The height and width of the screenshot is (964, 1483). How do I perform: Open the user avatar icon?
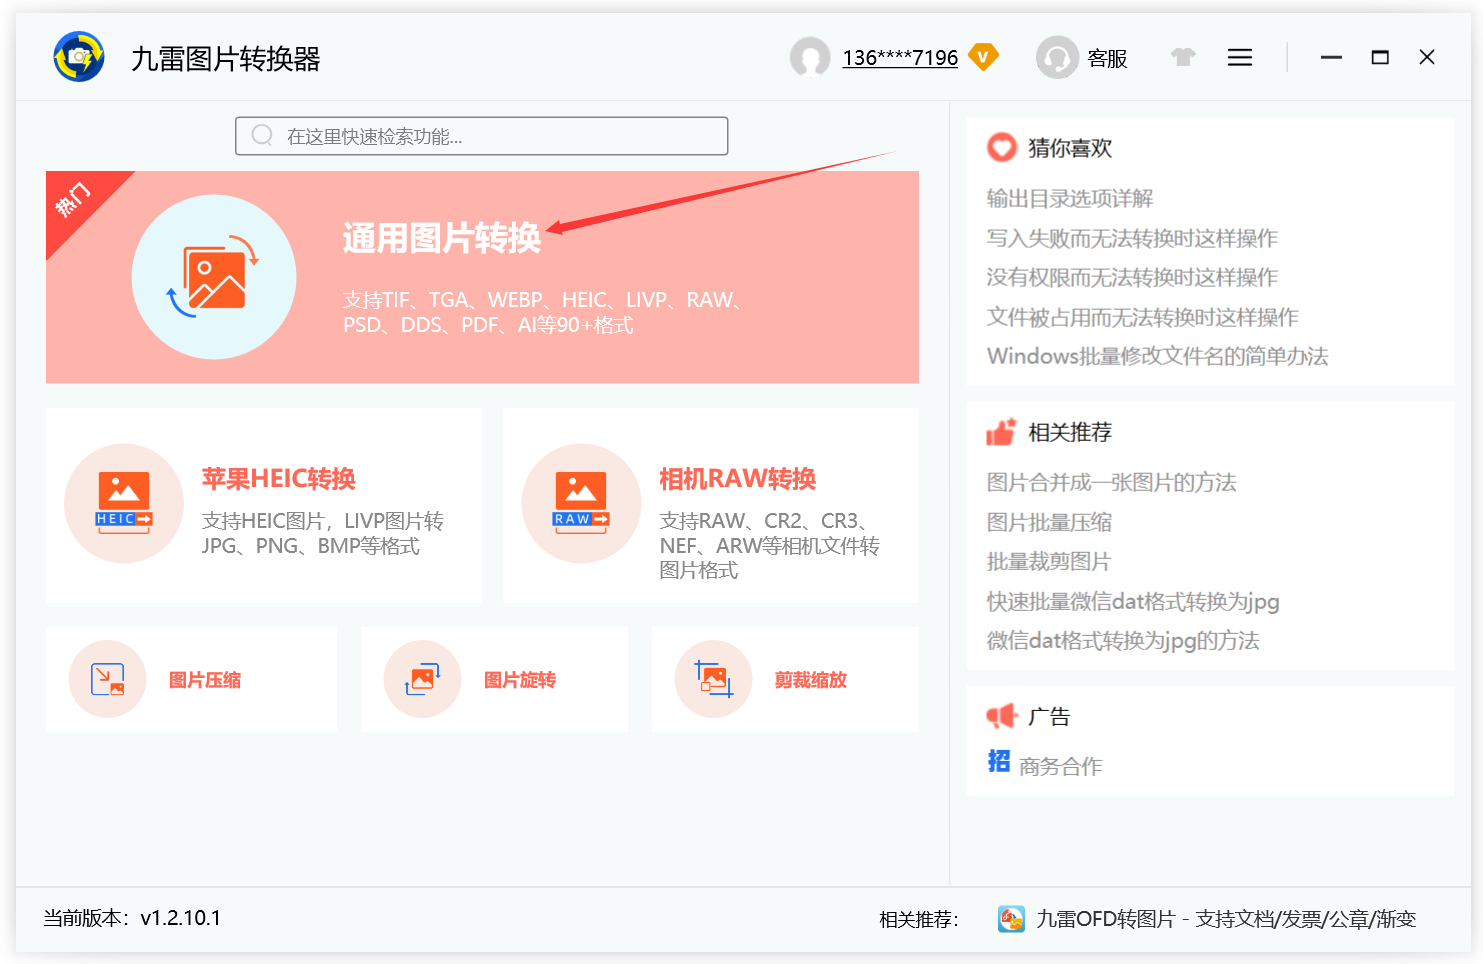tap(810, 57)
